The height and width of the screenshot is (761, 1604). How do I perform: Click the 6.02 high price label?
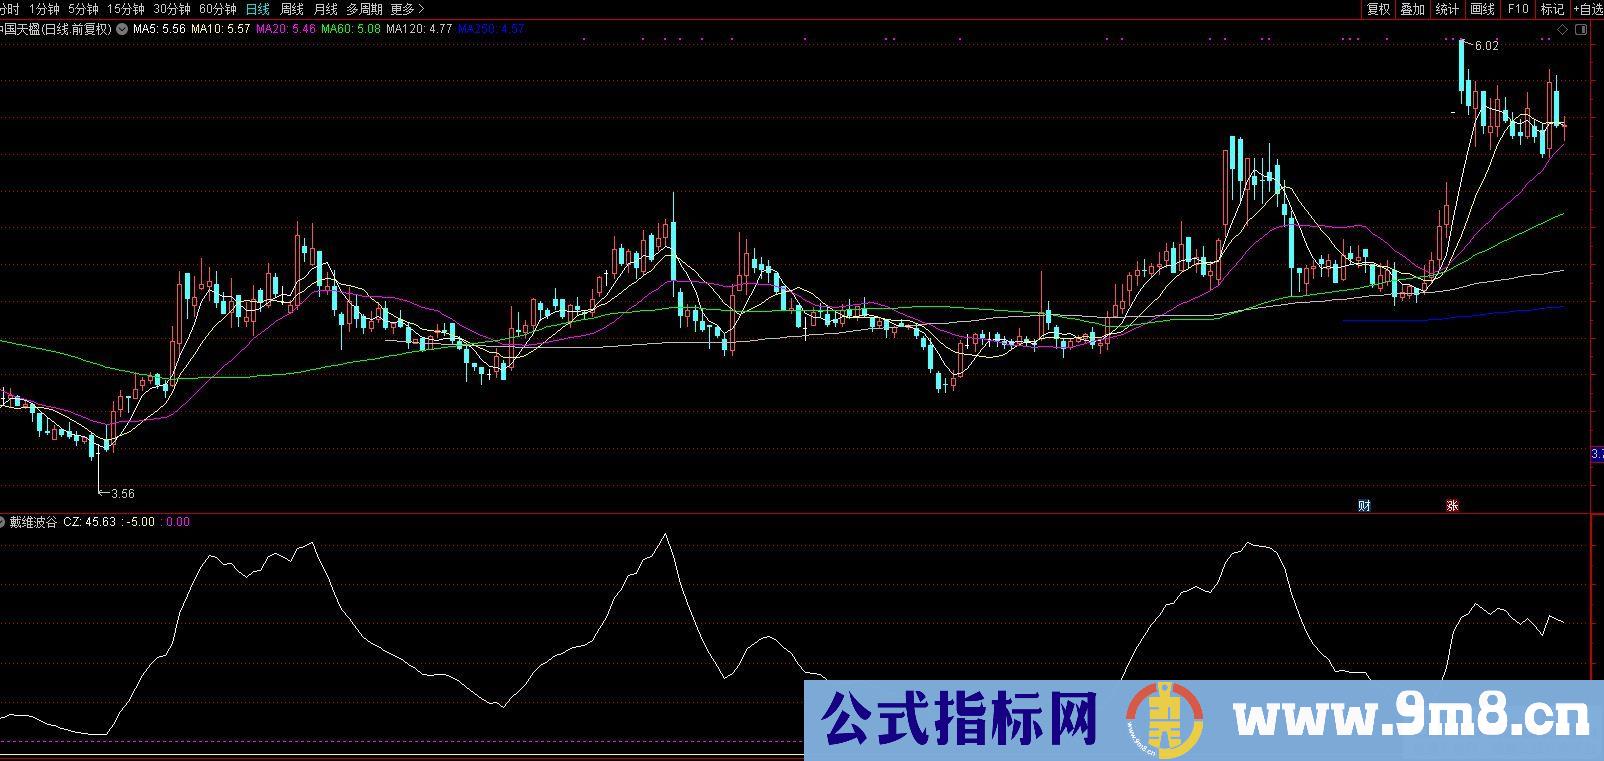[x=1487, y=46]
